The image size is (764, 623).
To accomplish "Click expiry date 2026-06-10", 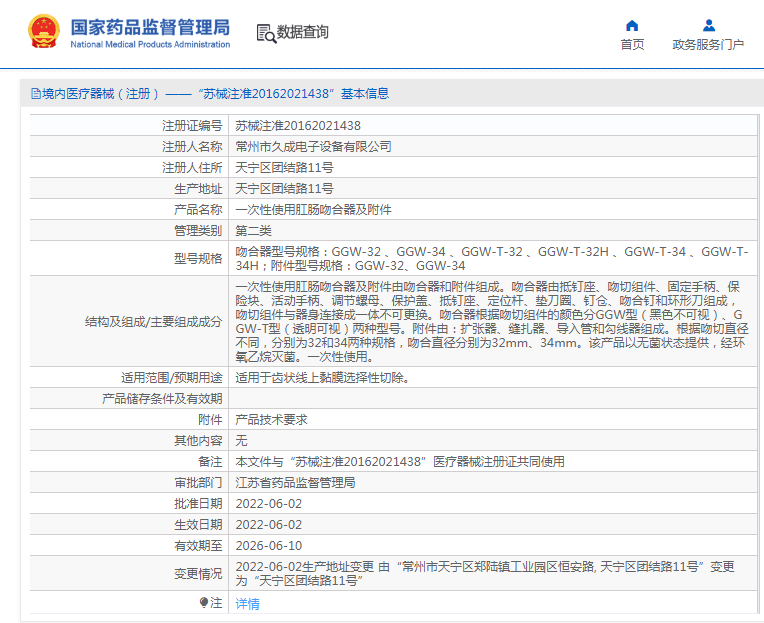I will [x=269, y=545].
